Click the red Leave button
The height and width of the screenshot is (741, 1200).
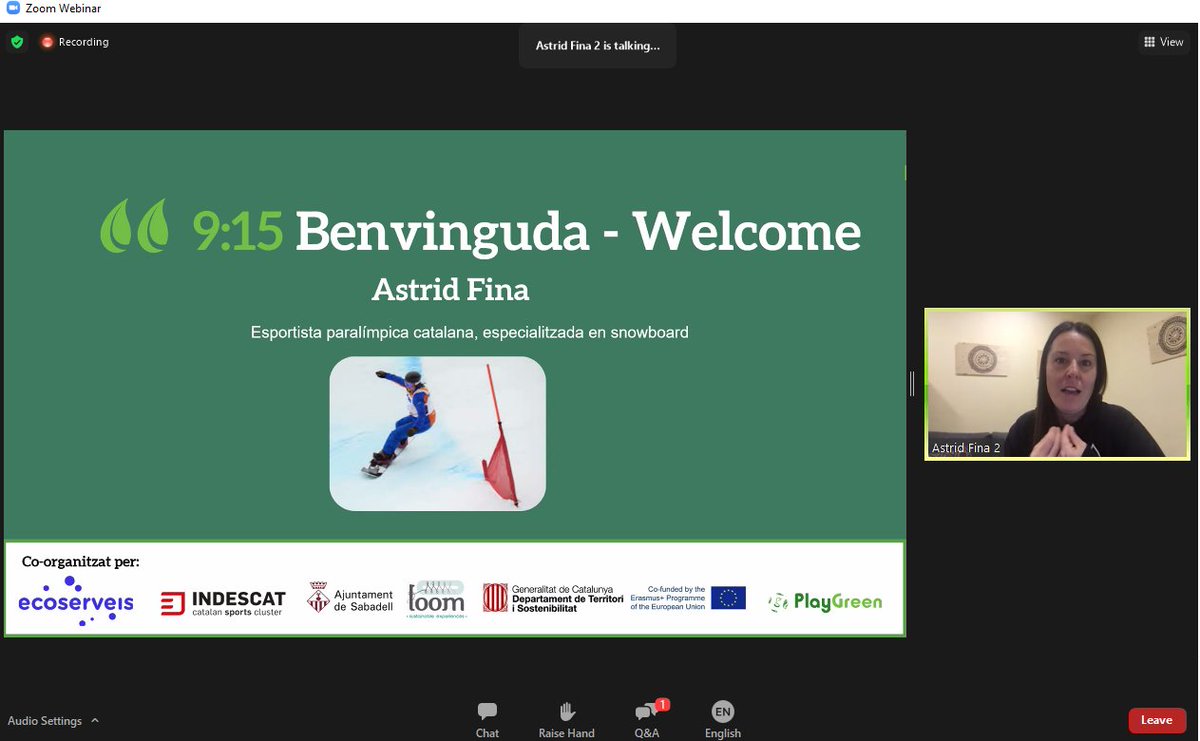tap(1157, 720)
